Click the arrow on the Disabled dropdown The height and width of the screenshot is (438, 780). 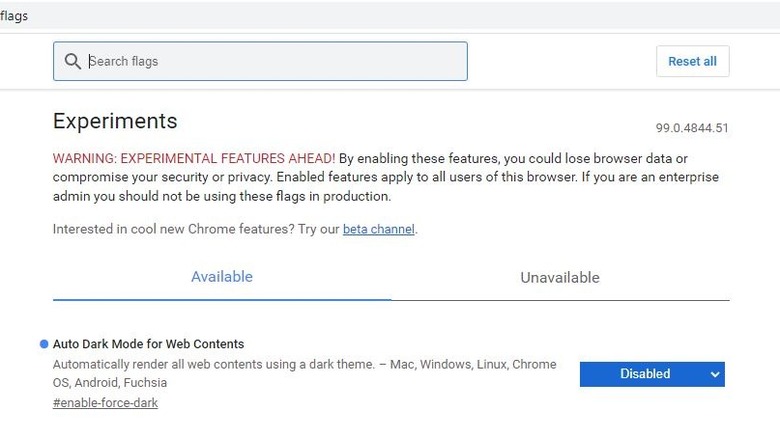tap(714, 374)
